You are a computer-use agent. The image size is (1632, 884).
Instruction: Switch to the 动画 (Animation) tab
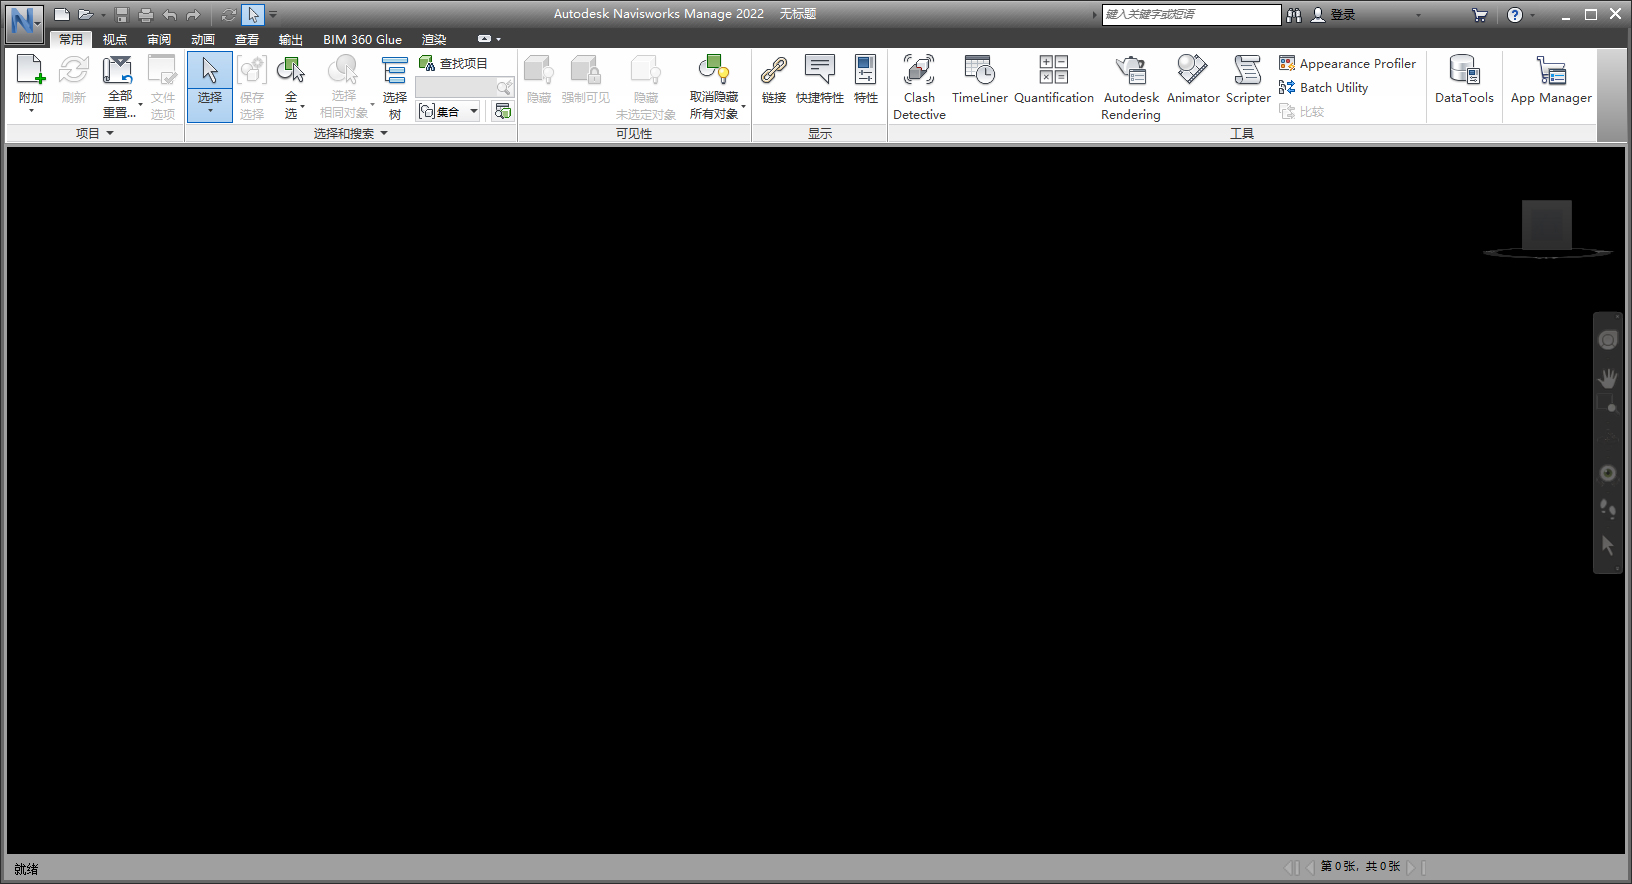203,39
